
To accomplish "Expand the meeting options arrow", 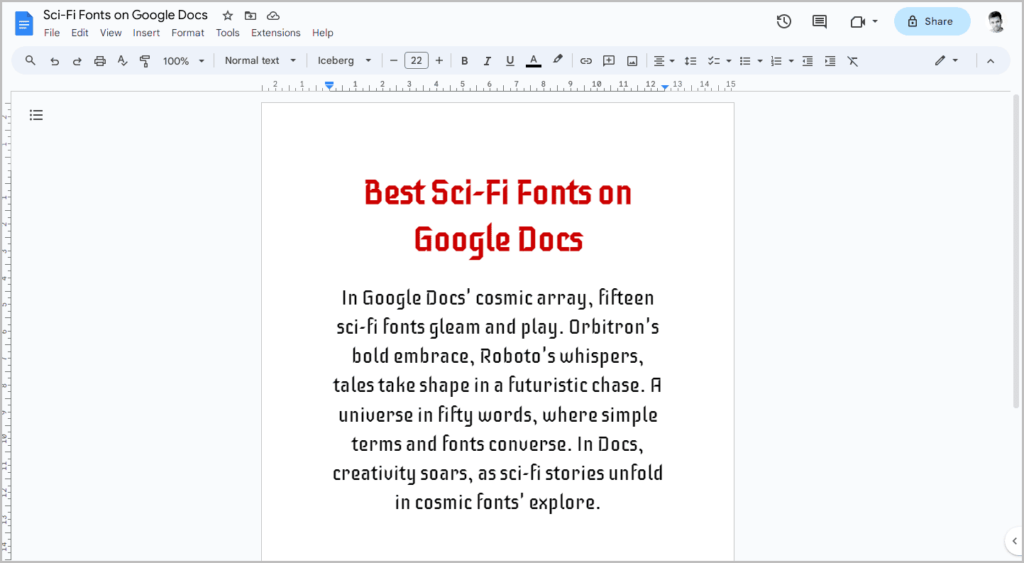I will pos(875,22).
